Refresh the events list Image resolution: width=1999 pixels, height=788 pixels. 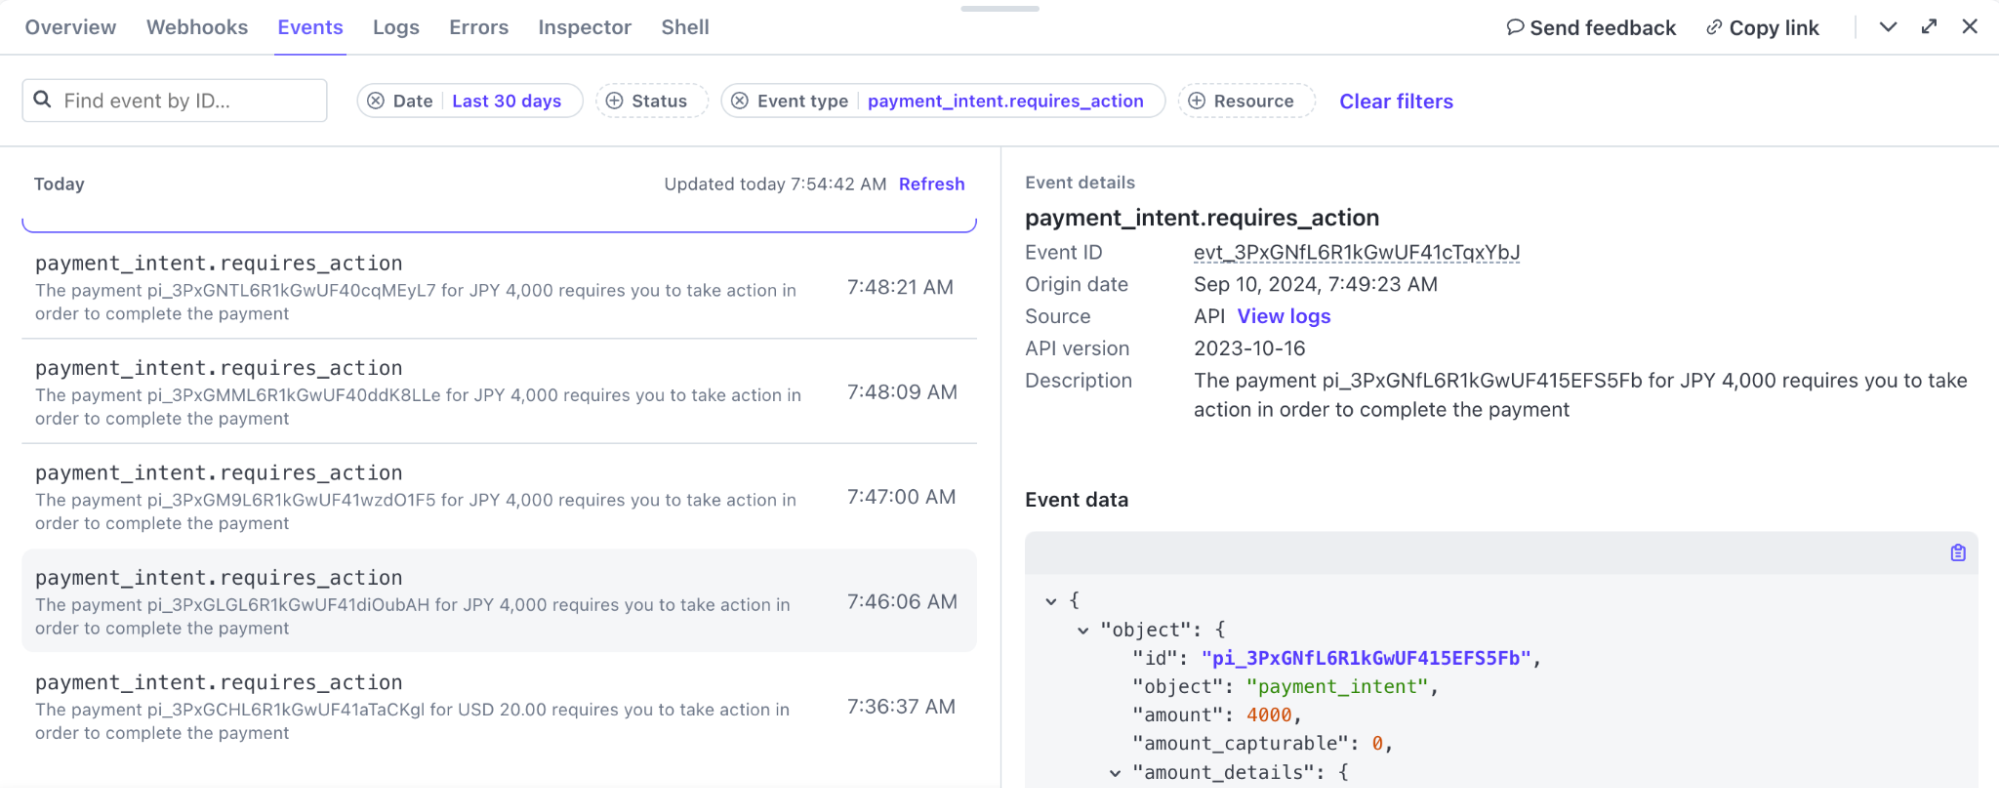coord(931,184)
